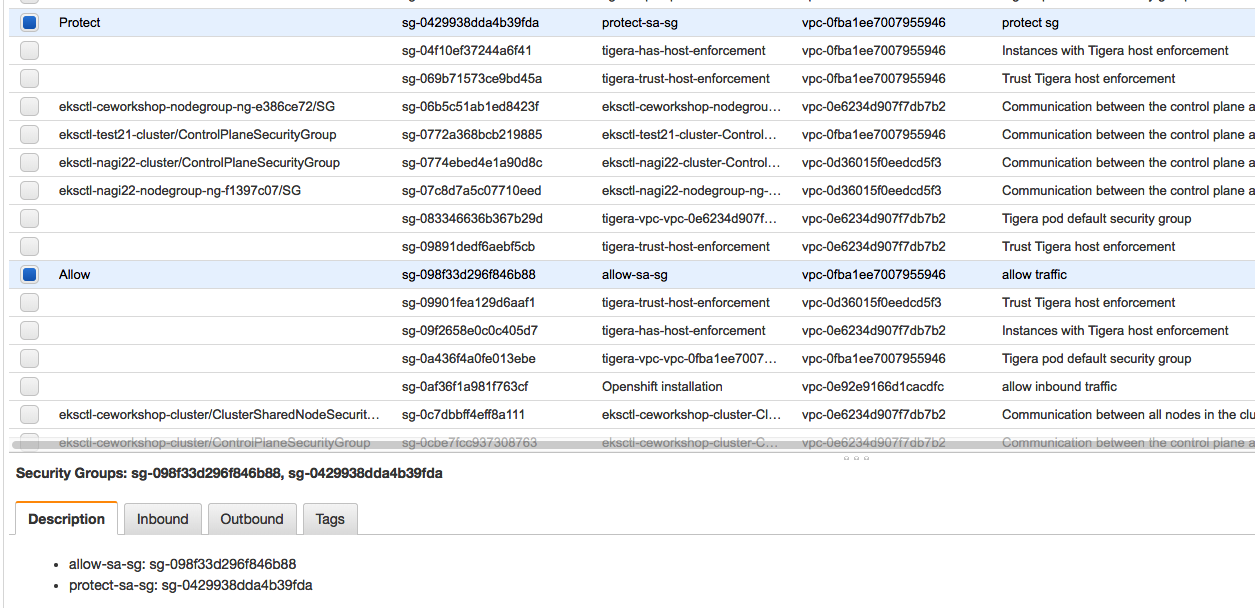Click the eksctl-ceworkshop-cluster/ClusterSharedNodeSecurit… name
Screen dimensions: 1255x608
[x=219, y=414]
